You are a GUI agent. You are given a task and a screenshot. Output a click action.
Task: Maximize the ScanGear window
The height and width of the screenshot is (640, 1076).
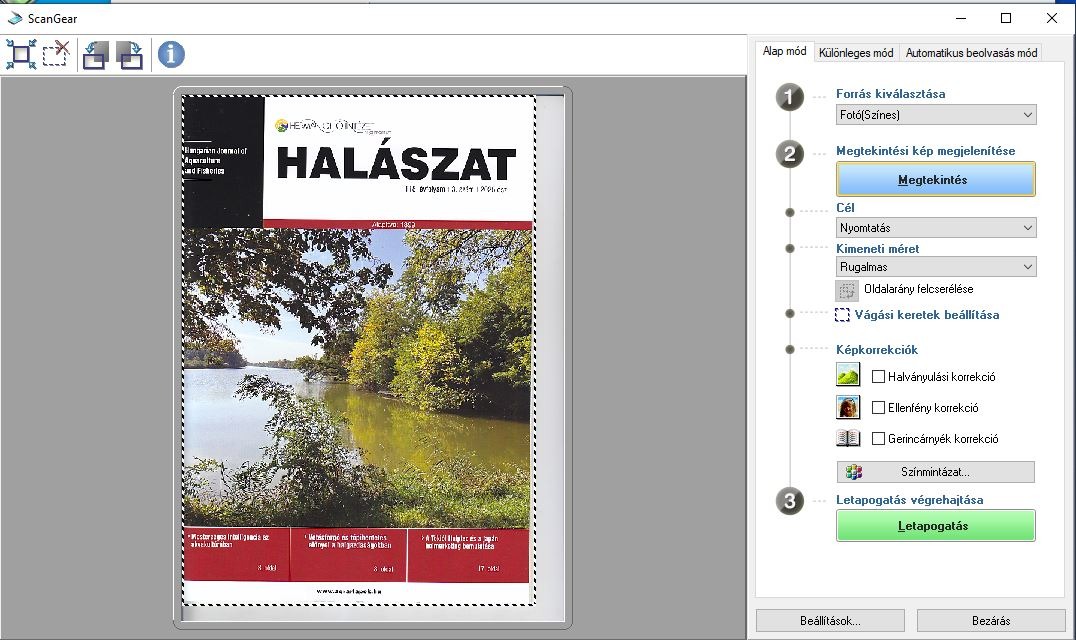[x=1006, y=19]
